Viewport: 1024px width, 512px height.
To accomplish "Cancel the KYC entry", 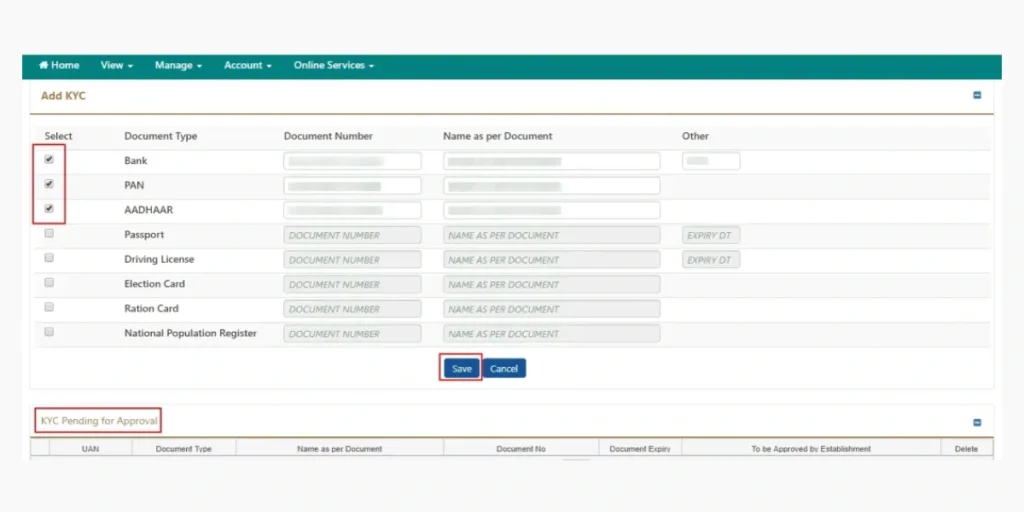I will 504,368.
